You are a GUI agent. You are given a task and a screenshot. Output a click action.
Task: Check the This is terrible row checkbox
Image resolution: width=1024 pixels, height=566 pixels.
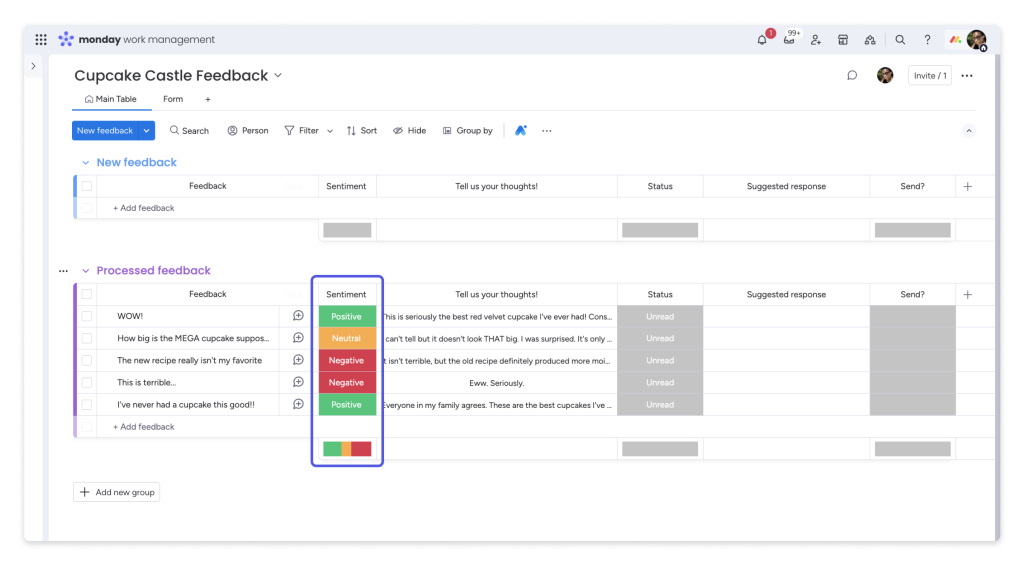pos(87,383)
